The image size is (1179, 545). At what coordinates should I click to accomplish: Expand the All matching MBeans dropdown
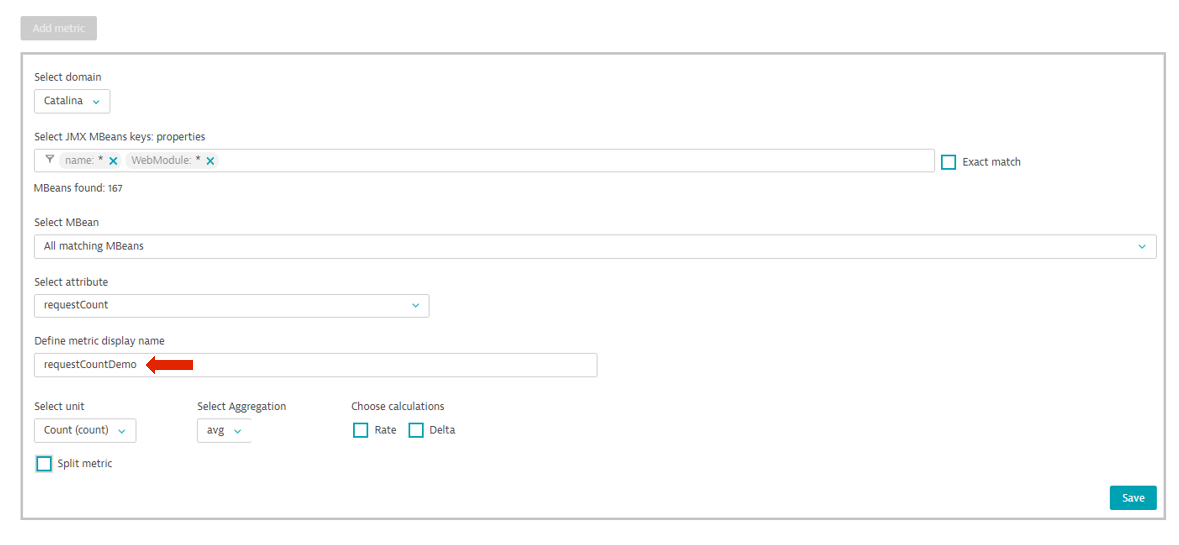click(x=595, y=247)
